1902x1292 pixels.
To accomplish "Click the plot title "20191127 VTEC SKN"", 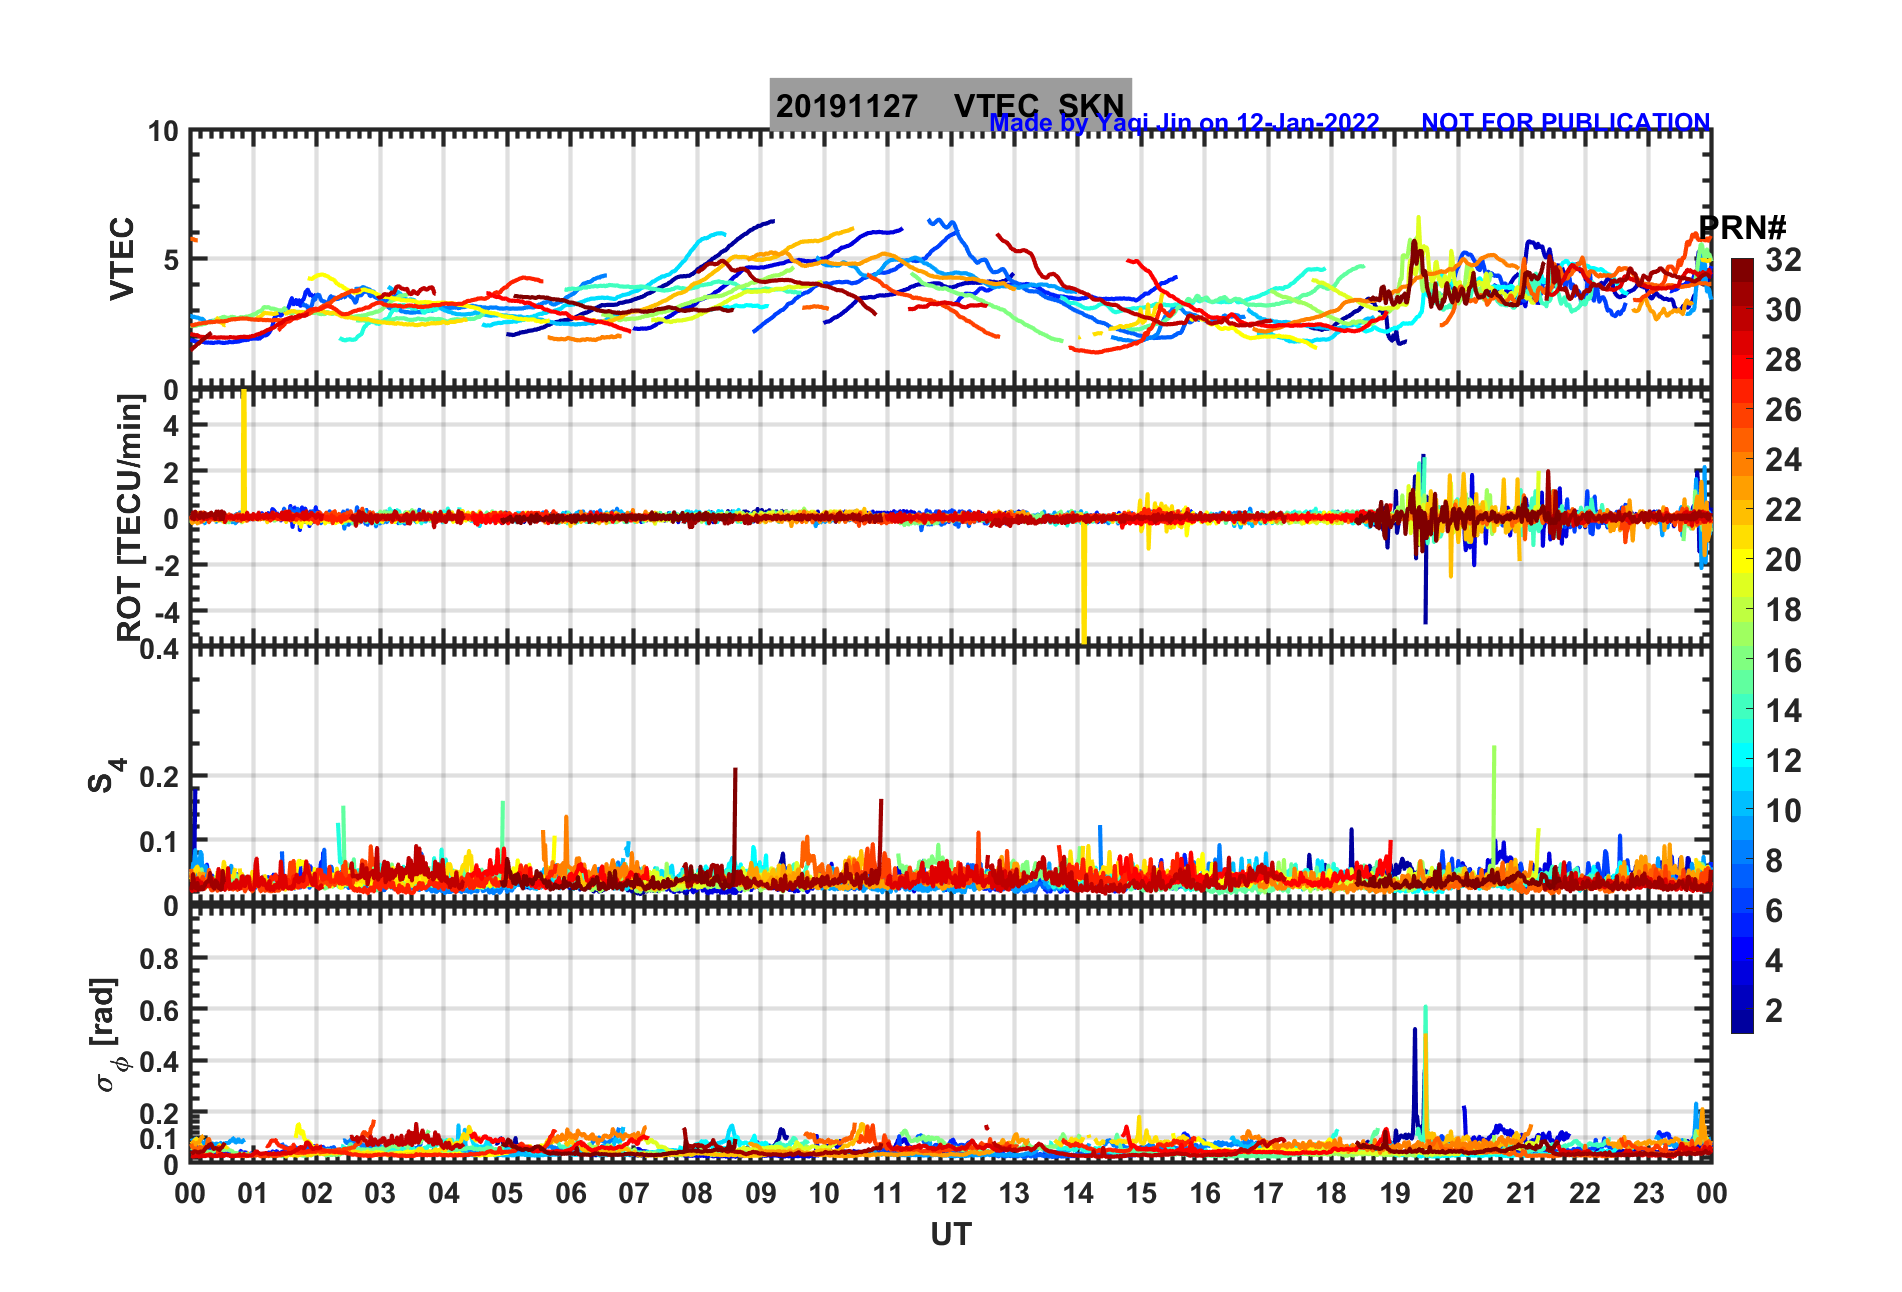I will pyautogui.click(x=950, y=105).
